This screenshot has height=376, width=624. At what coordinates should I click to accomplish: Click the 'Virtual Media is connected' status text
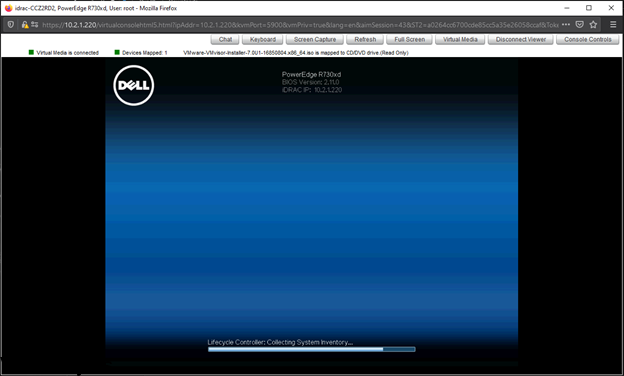point(68,53)
